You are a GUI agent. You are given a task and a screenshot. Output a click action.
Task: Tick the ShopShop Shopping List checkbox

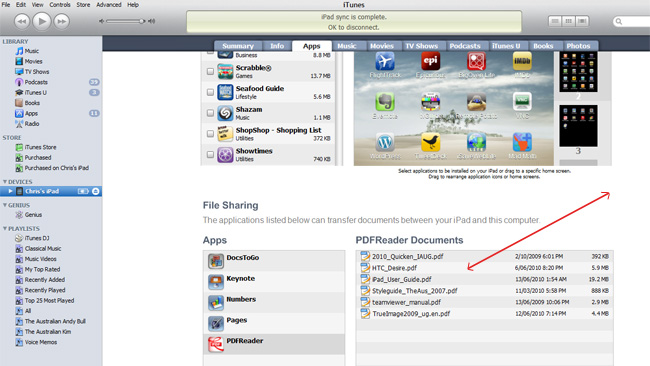click(x=210, y=133)
